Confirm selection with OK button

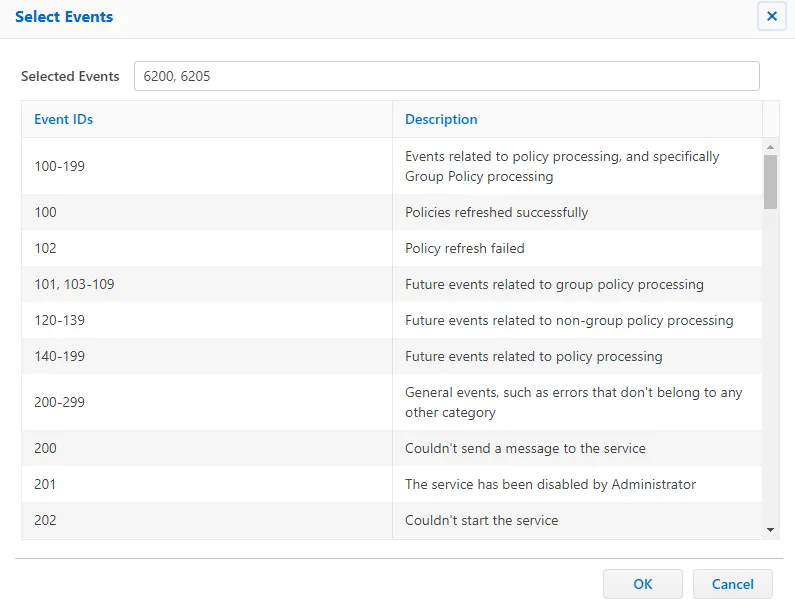pos(642,584)
